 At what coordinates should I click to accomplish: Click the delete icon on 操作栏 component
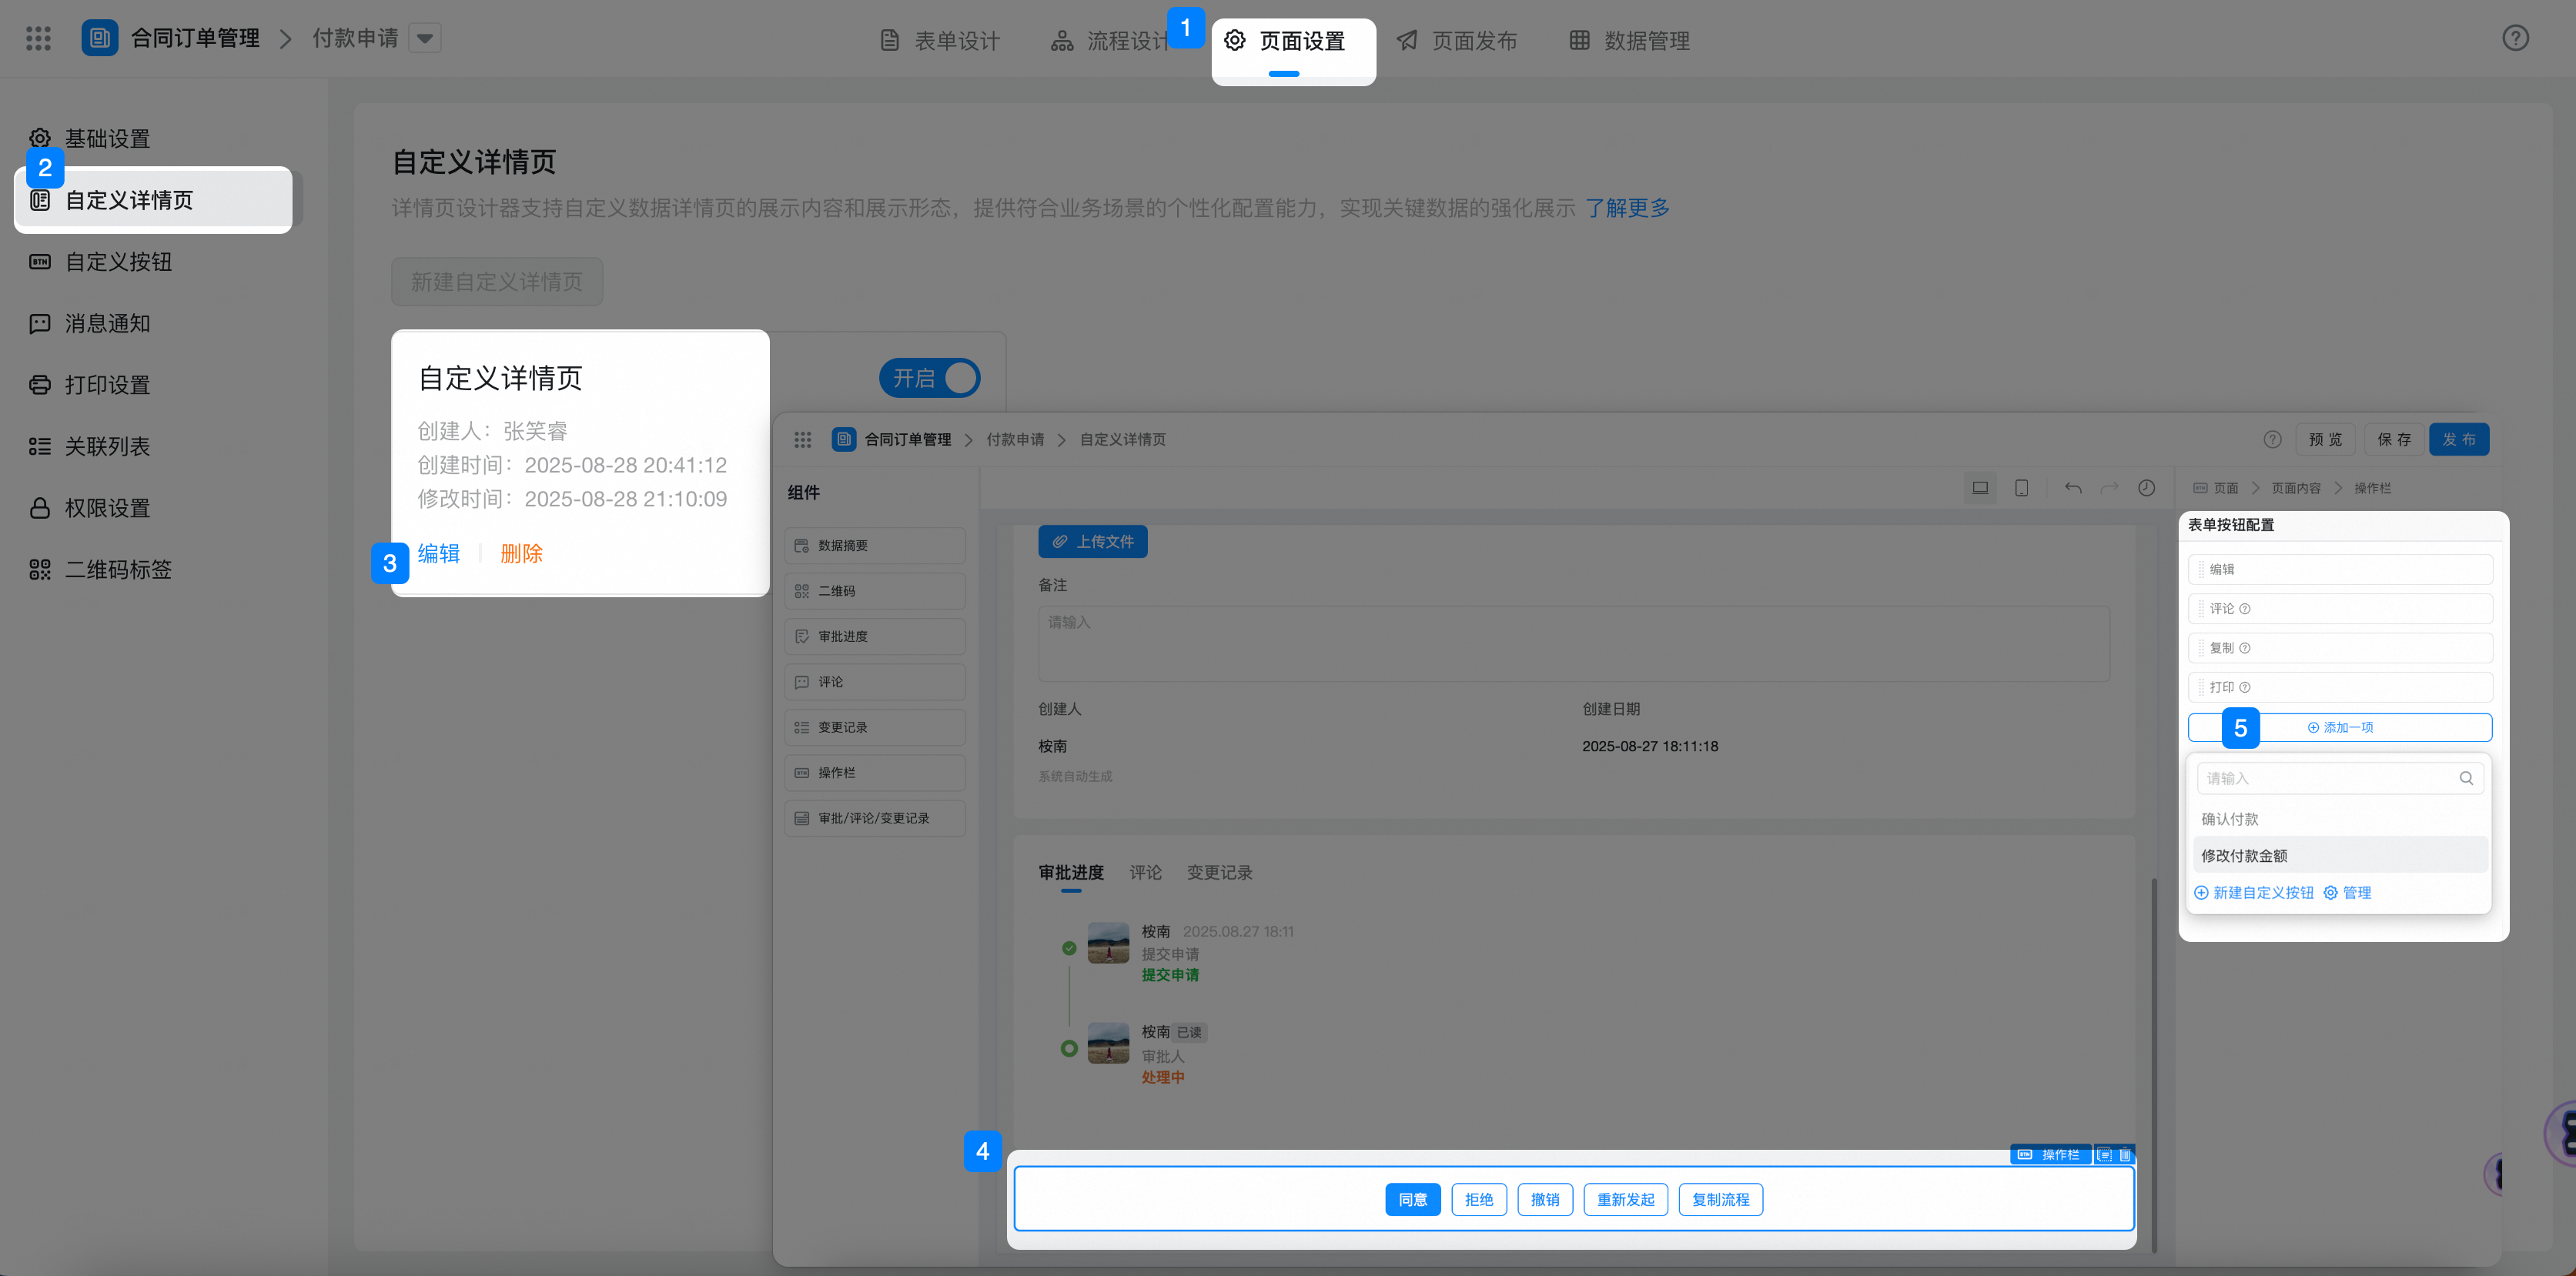[x=2125, y=1155]
